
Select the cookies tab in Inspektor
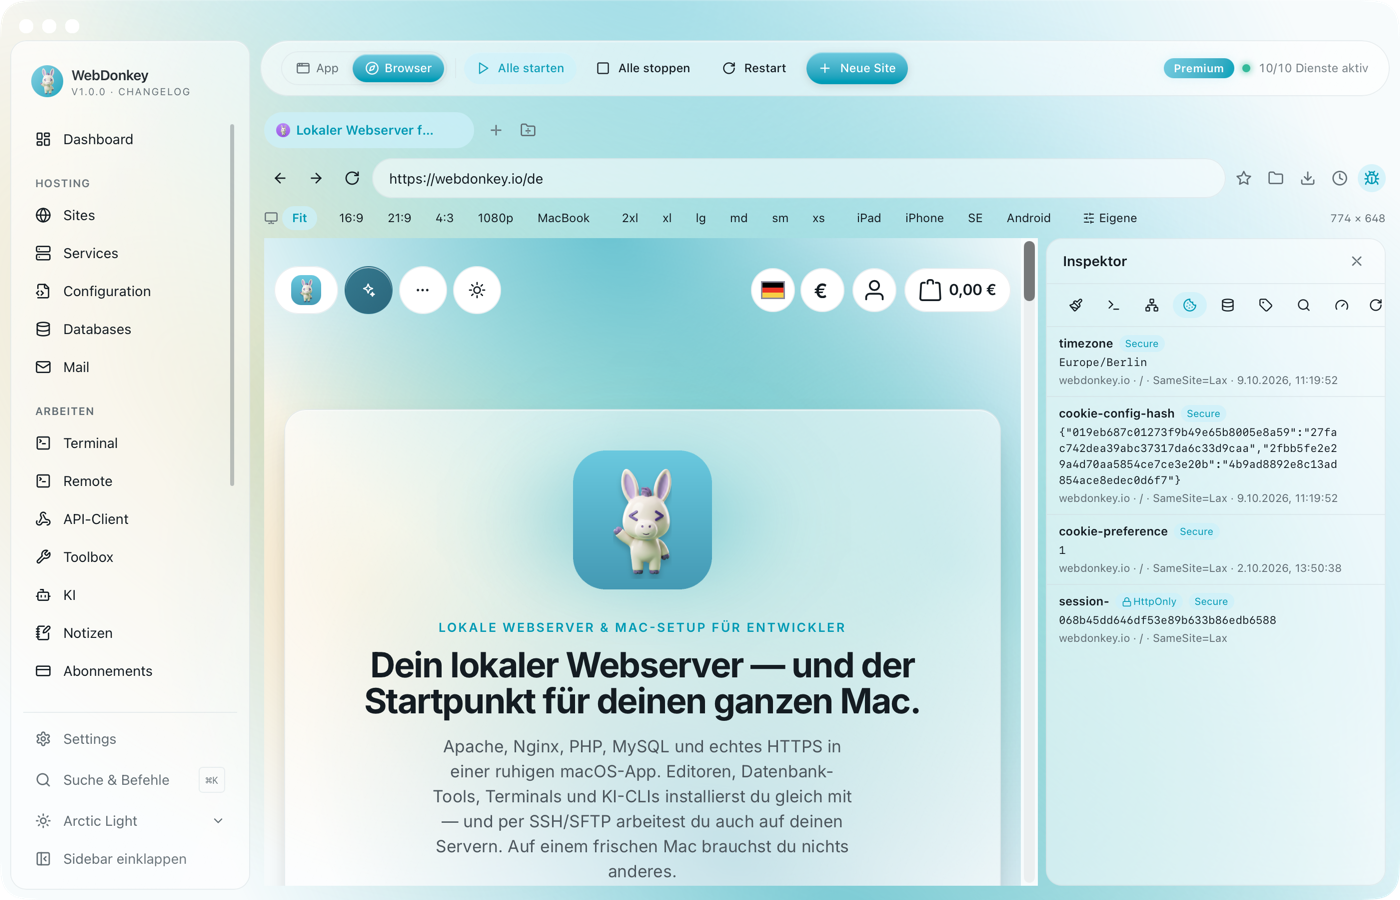(x=1189, y=305)
